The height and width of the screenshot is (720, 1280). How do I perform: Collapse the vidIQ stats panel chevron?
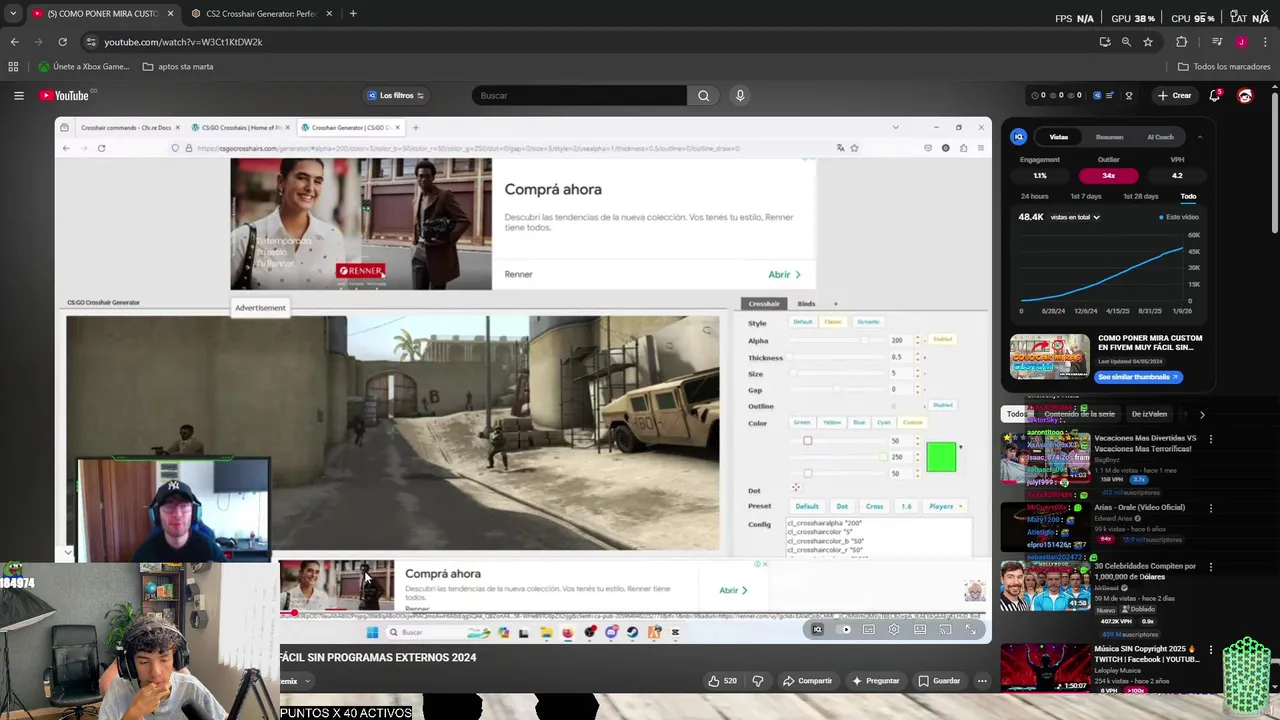(x=1199, y=137)
